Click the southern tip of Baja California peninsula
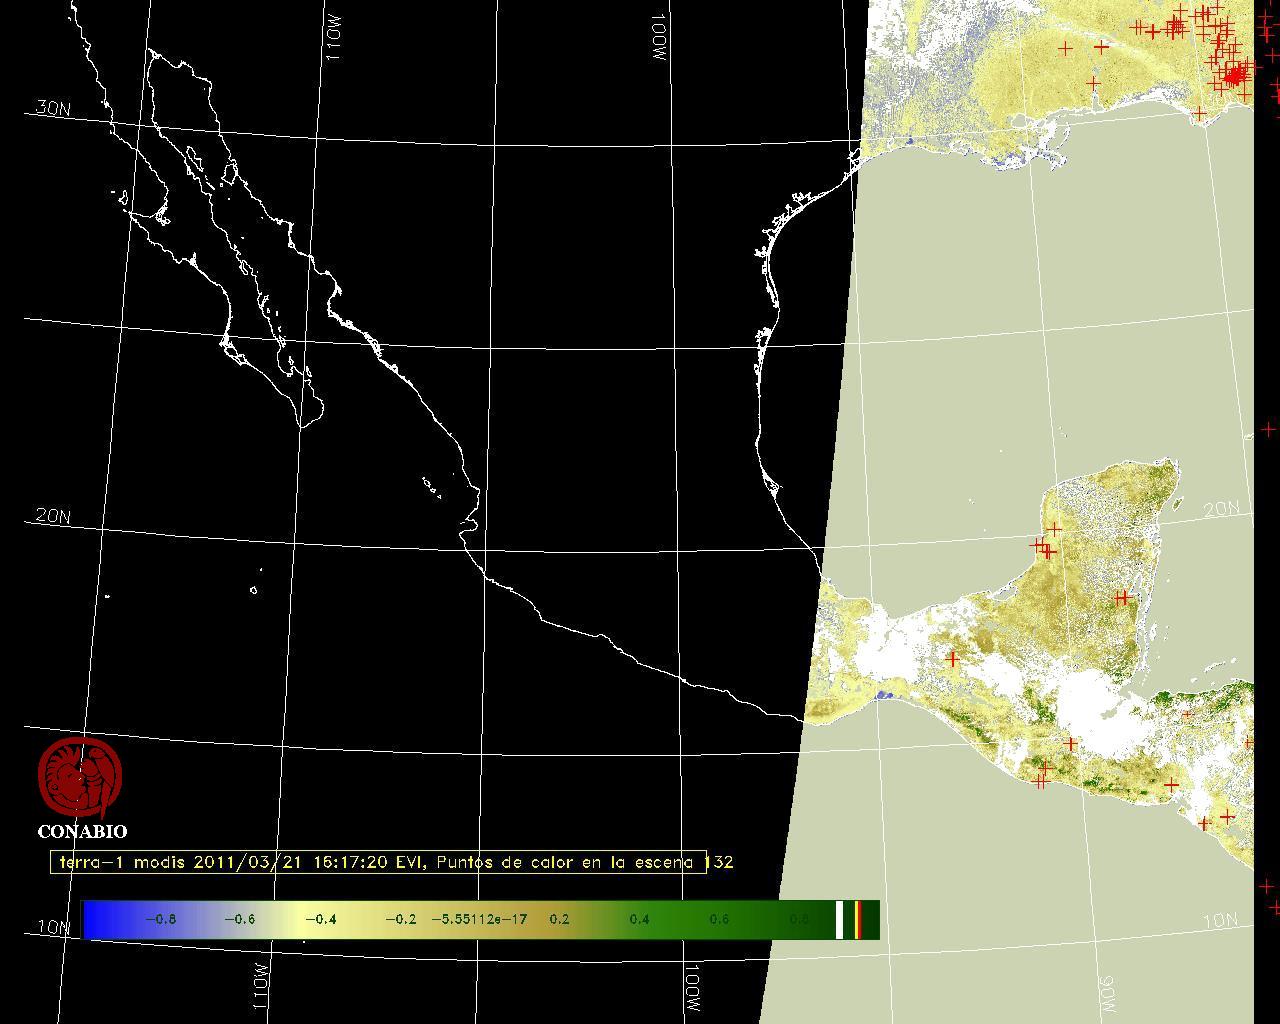This screenshot has width=1280, height=1024. 302,425
